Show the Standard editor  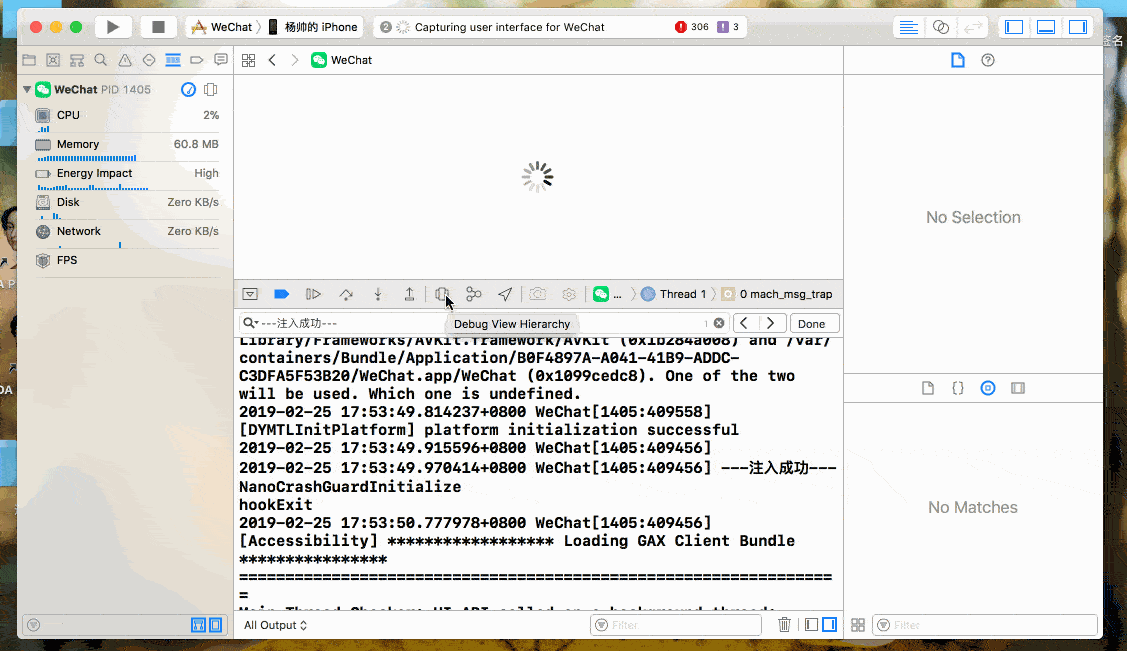(x=908, y=27)
